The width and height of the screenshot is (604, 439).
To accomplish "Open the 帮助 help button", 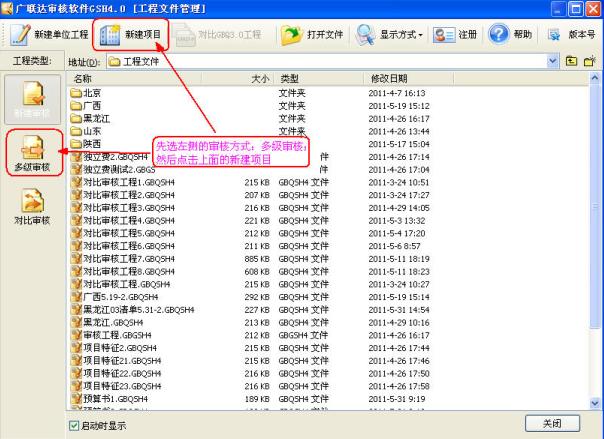I will pos(512,35).
